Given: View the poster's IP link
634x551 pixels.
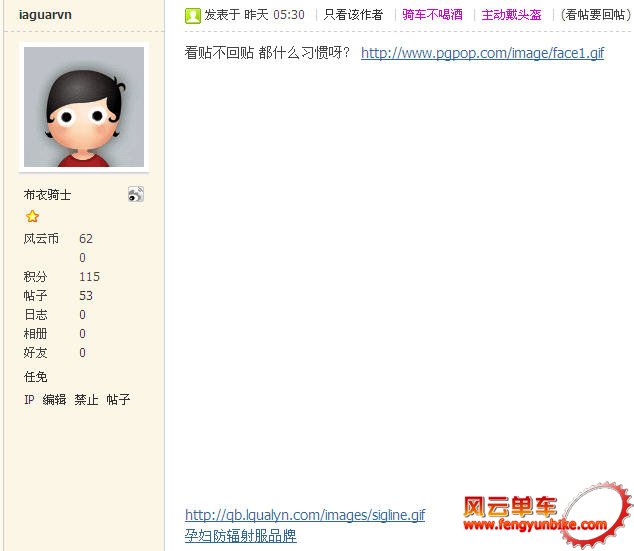Looking at the screenshot, I should [x=29, y=400].
